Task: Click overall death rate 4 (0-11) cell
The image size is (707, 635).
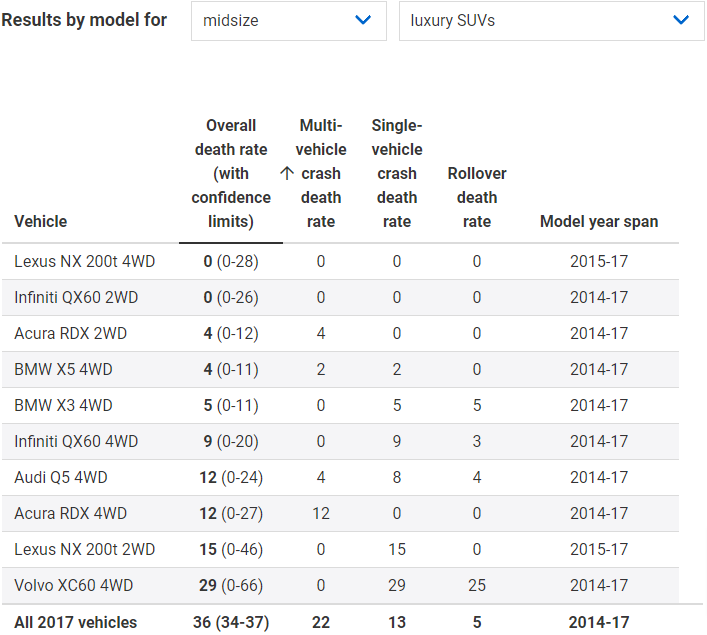Action: (x=231, y=369)
